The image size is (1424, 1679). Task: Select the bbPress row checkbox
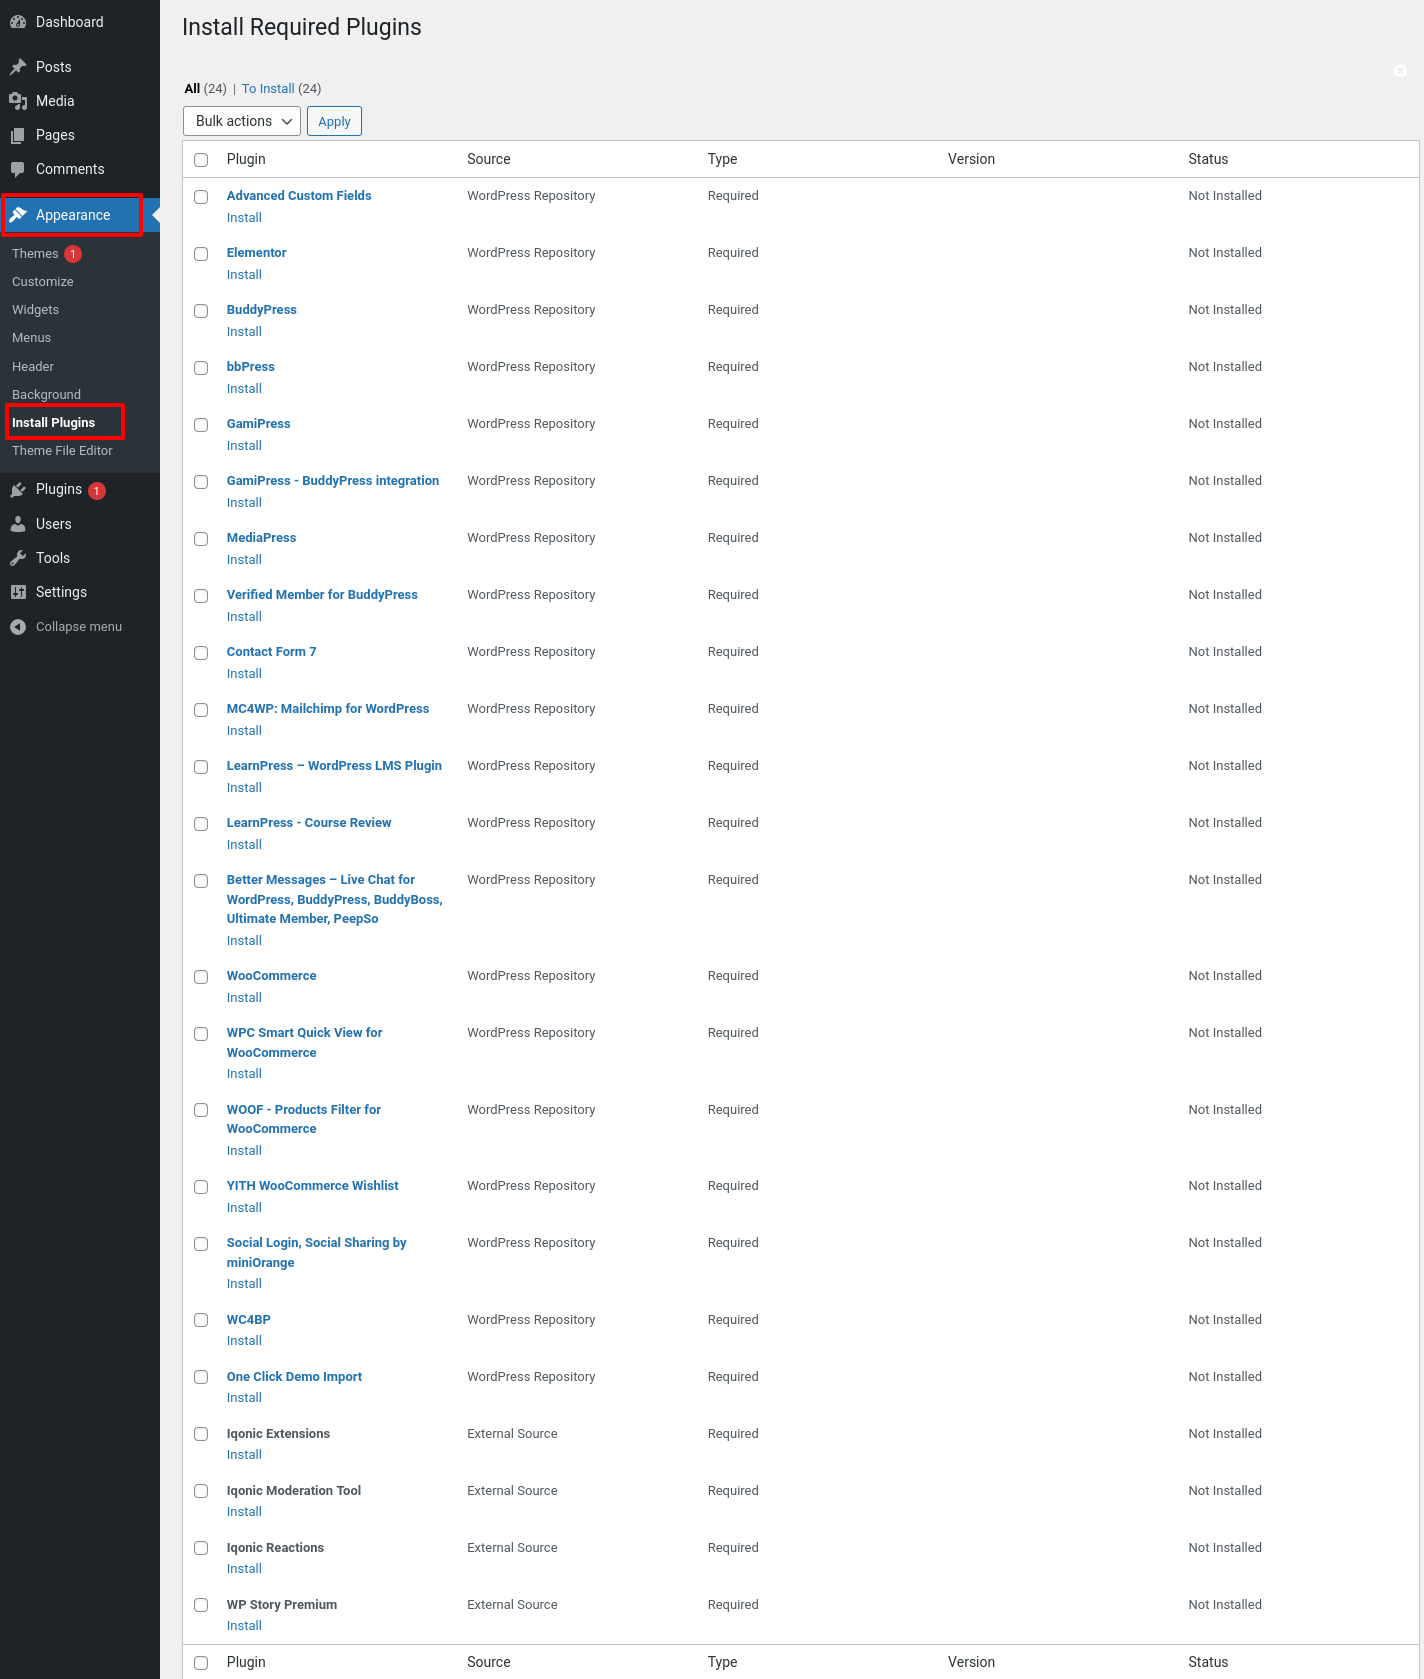click(x=201, y=368)
